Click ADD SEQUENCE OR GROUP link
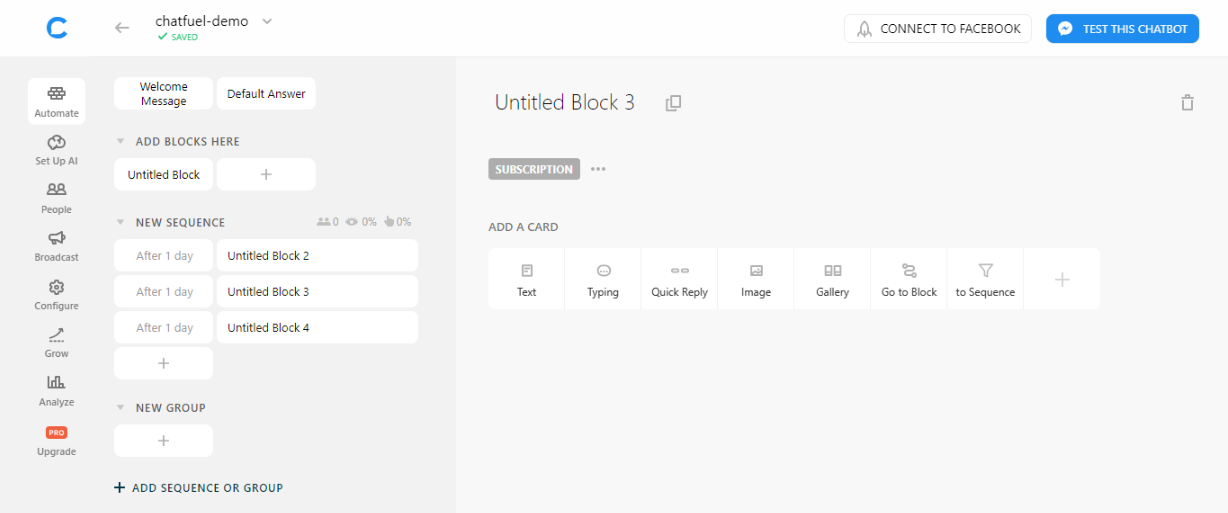Screen dimensions: 1228x513 coord(199,488)
